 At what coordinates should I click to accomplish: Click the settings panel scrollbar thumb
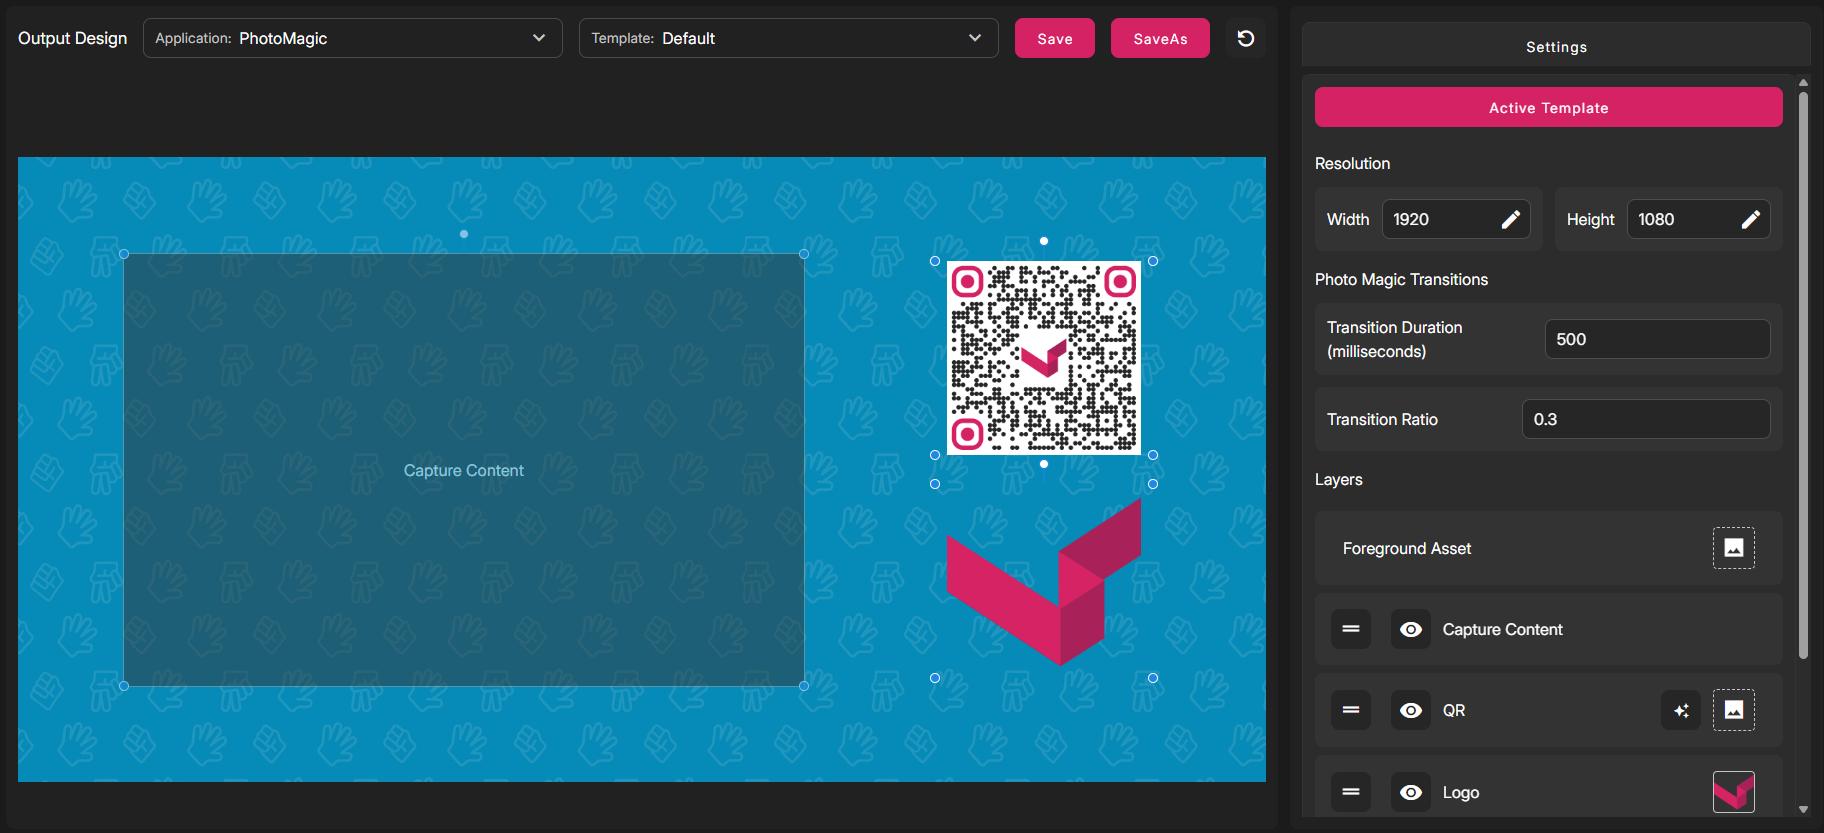[1803, 375]
